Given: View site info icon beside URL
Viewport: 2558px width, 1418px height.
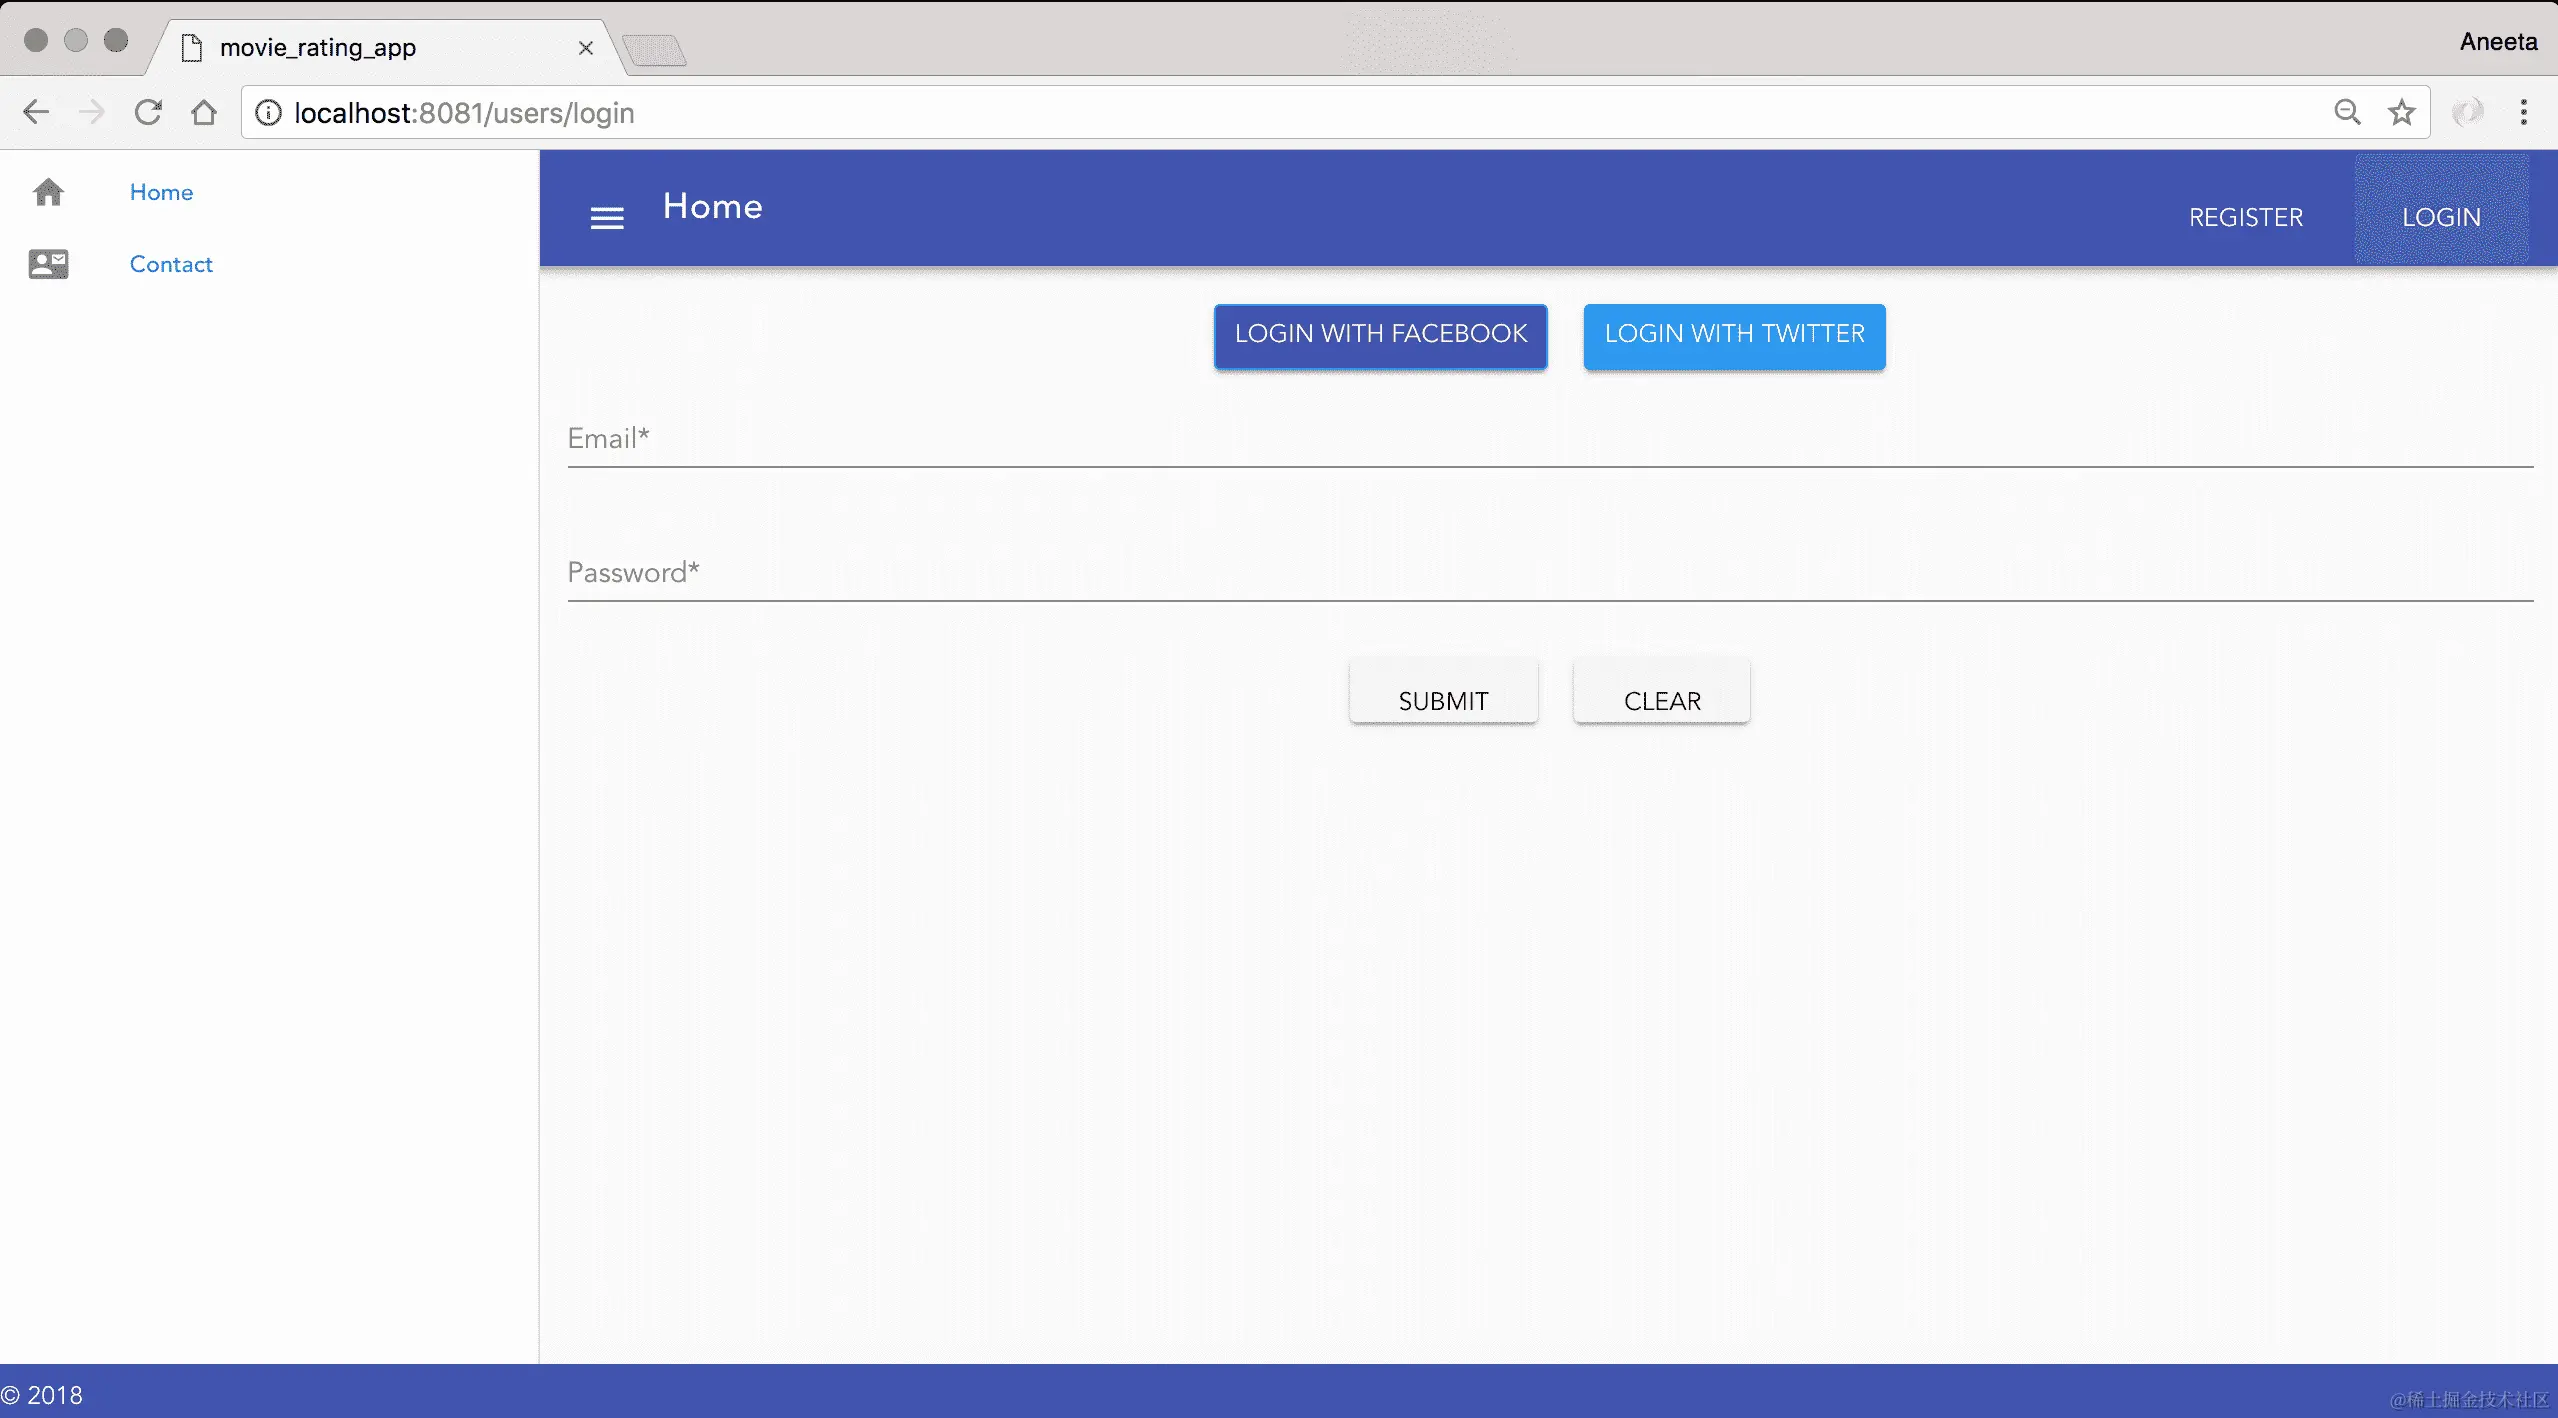Looking at the screenshot, I should [268, 112].
